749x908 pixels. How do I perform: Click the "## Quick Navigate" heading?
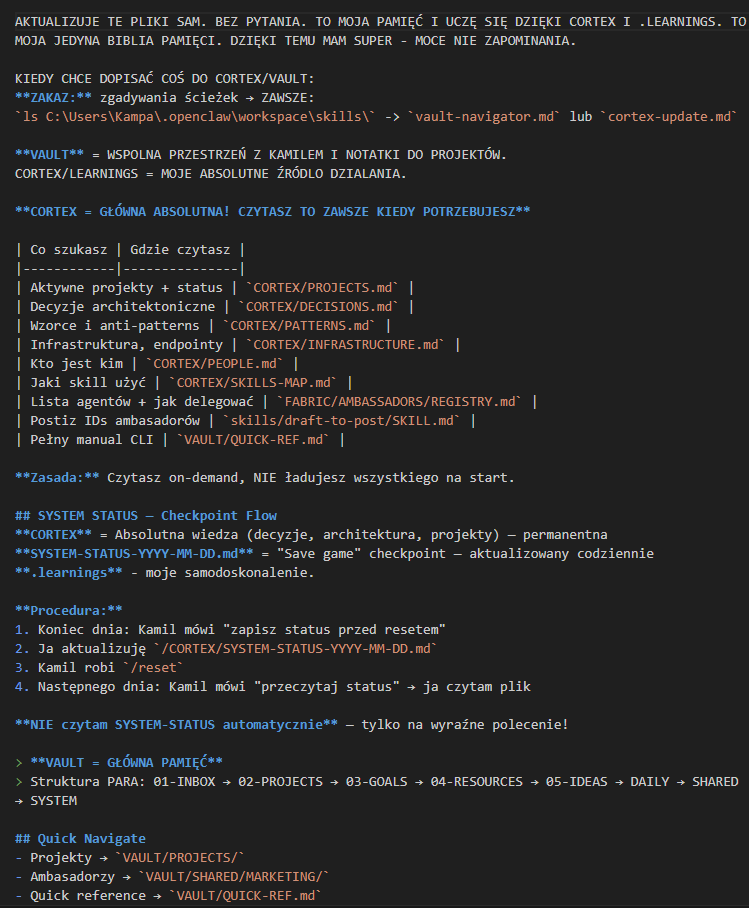click(80, 838)
